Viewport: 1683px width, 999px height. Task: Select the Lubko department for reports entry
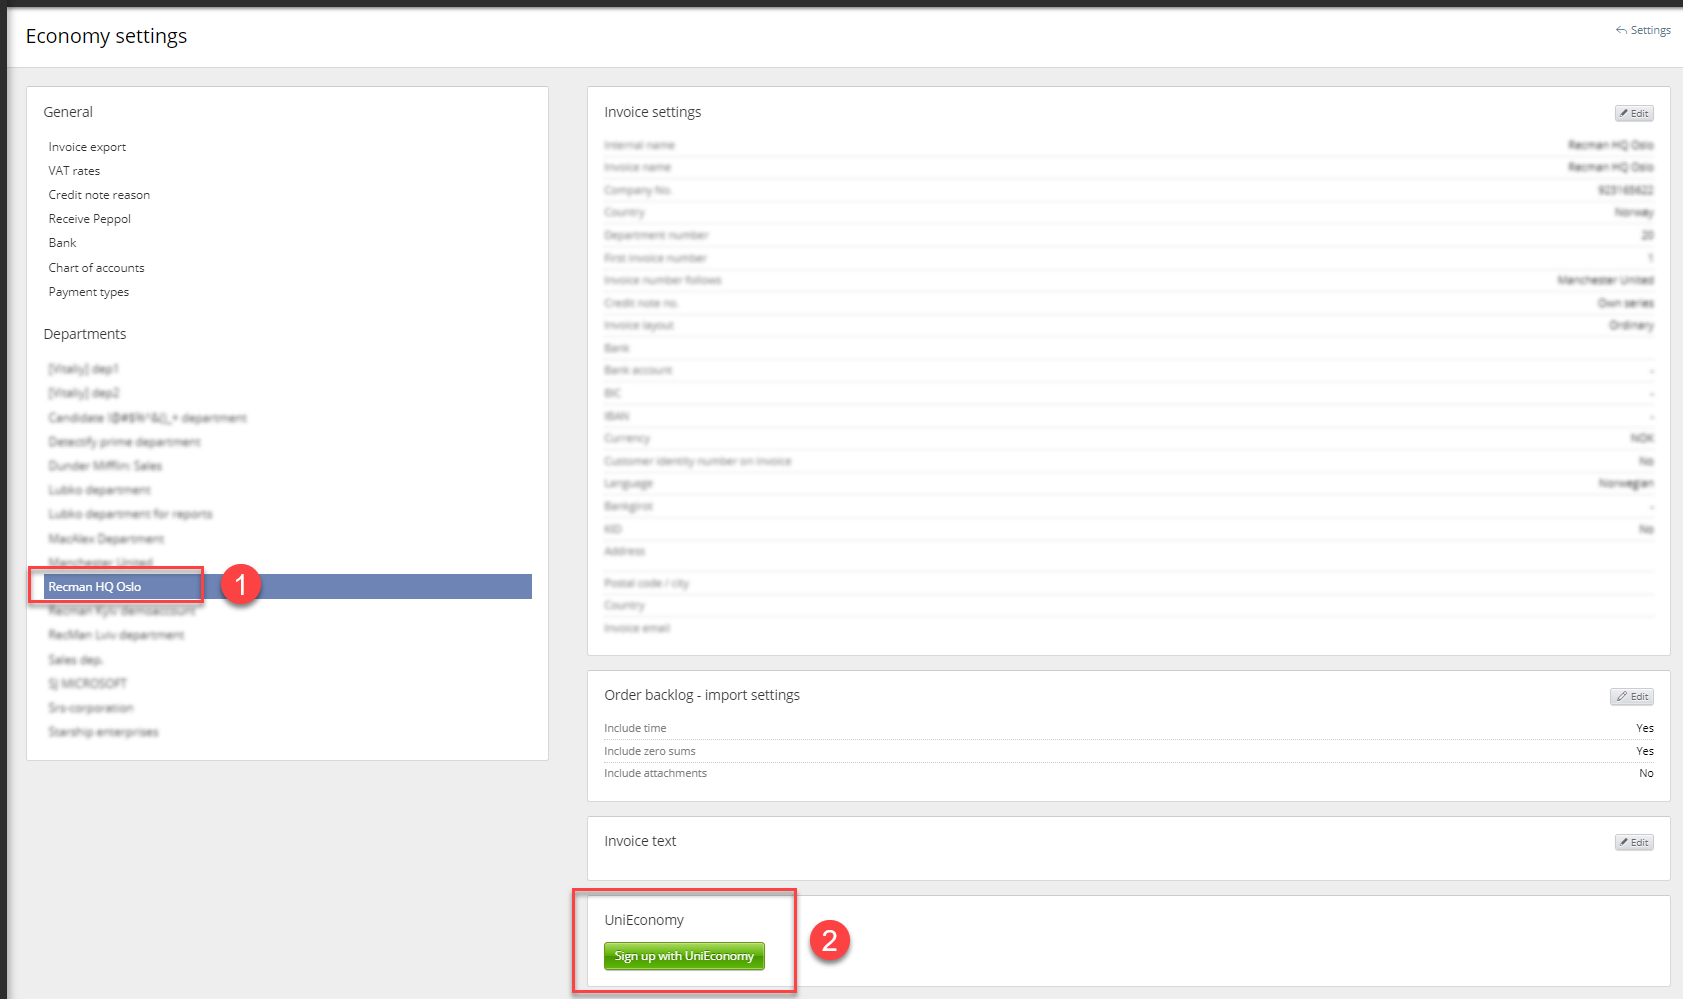[130, 514]
